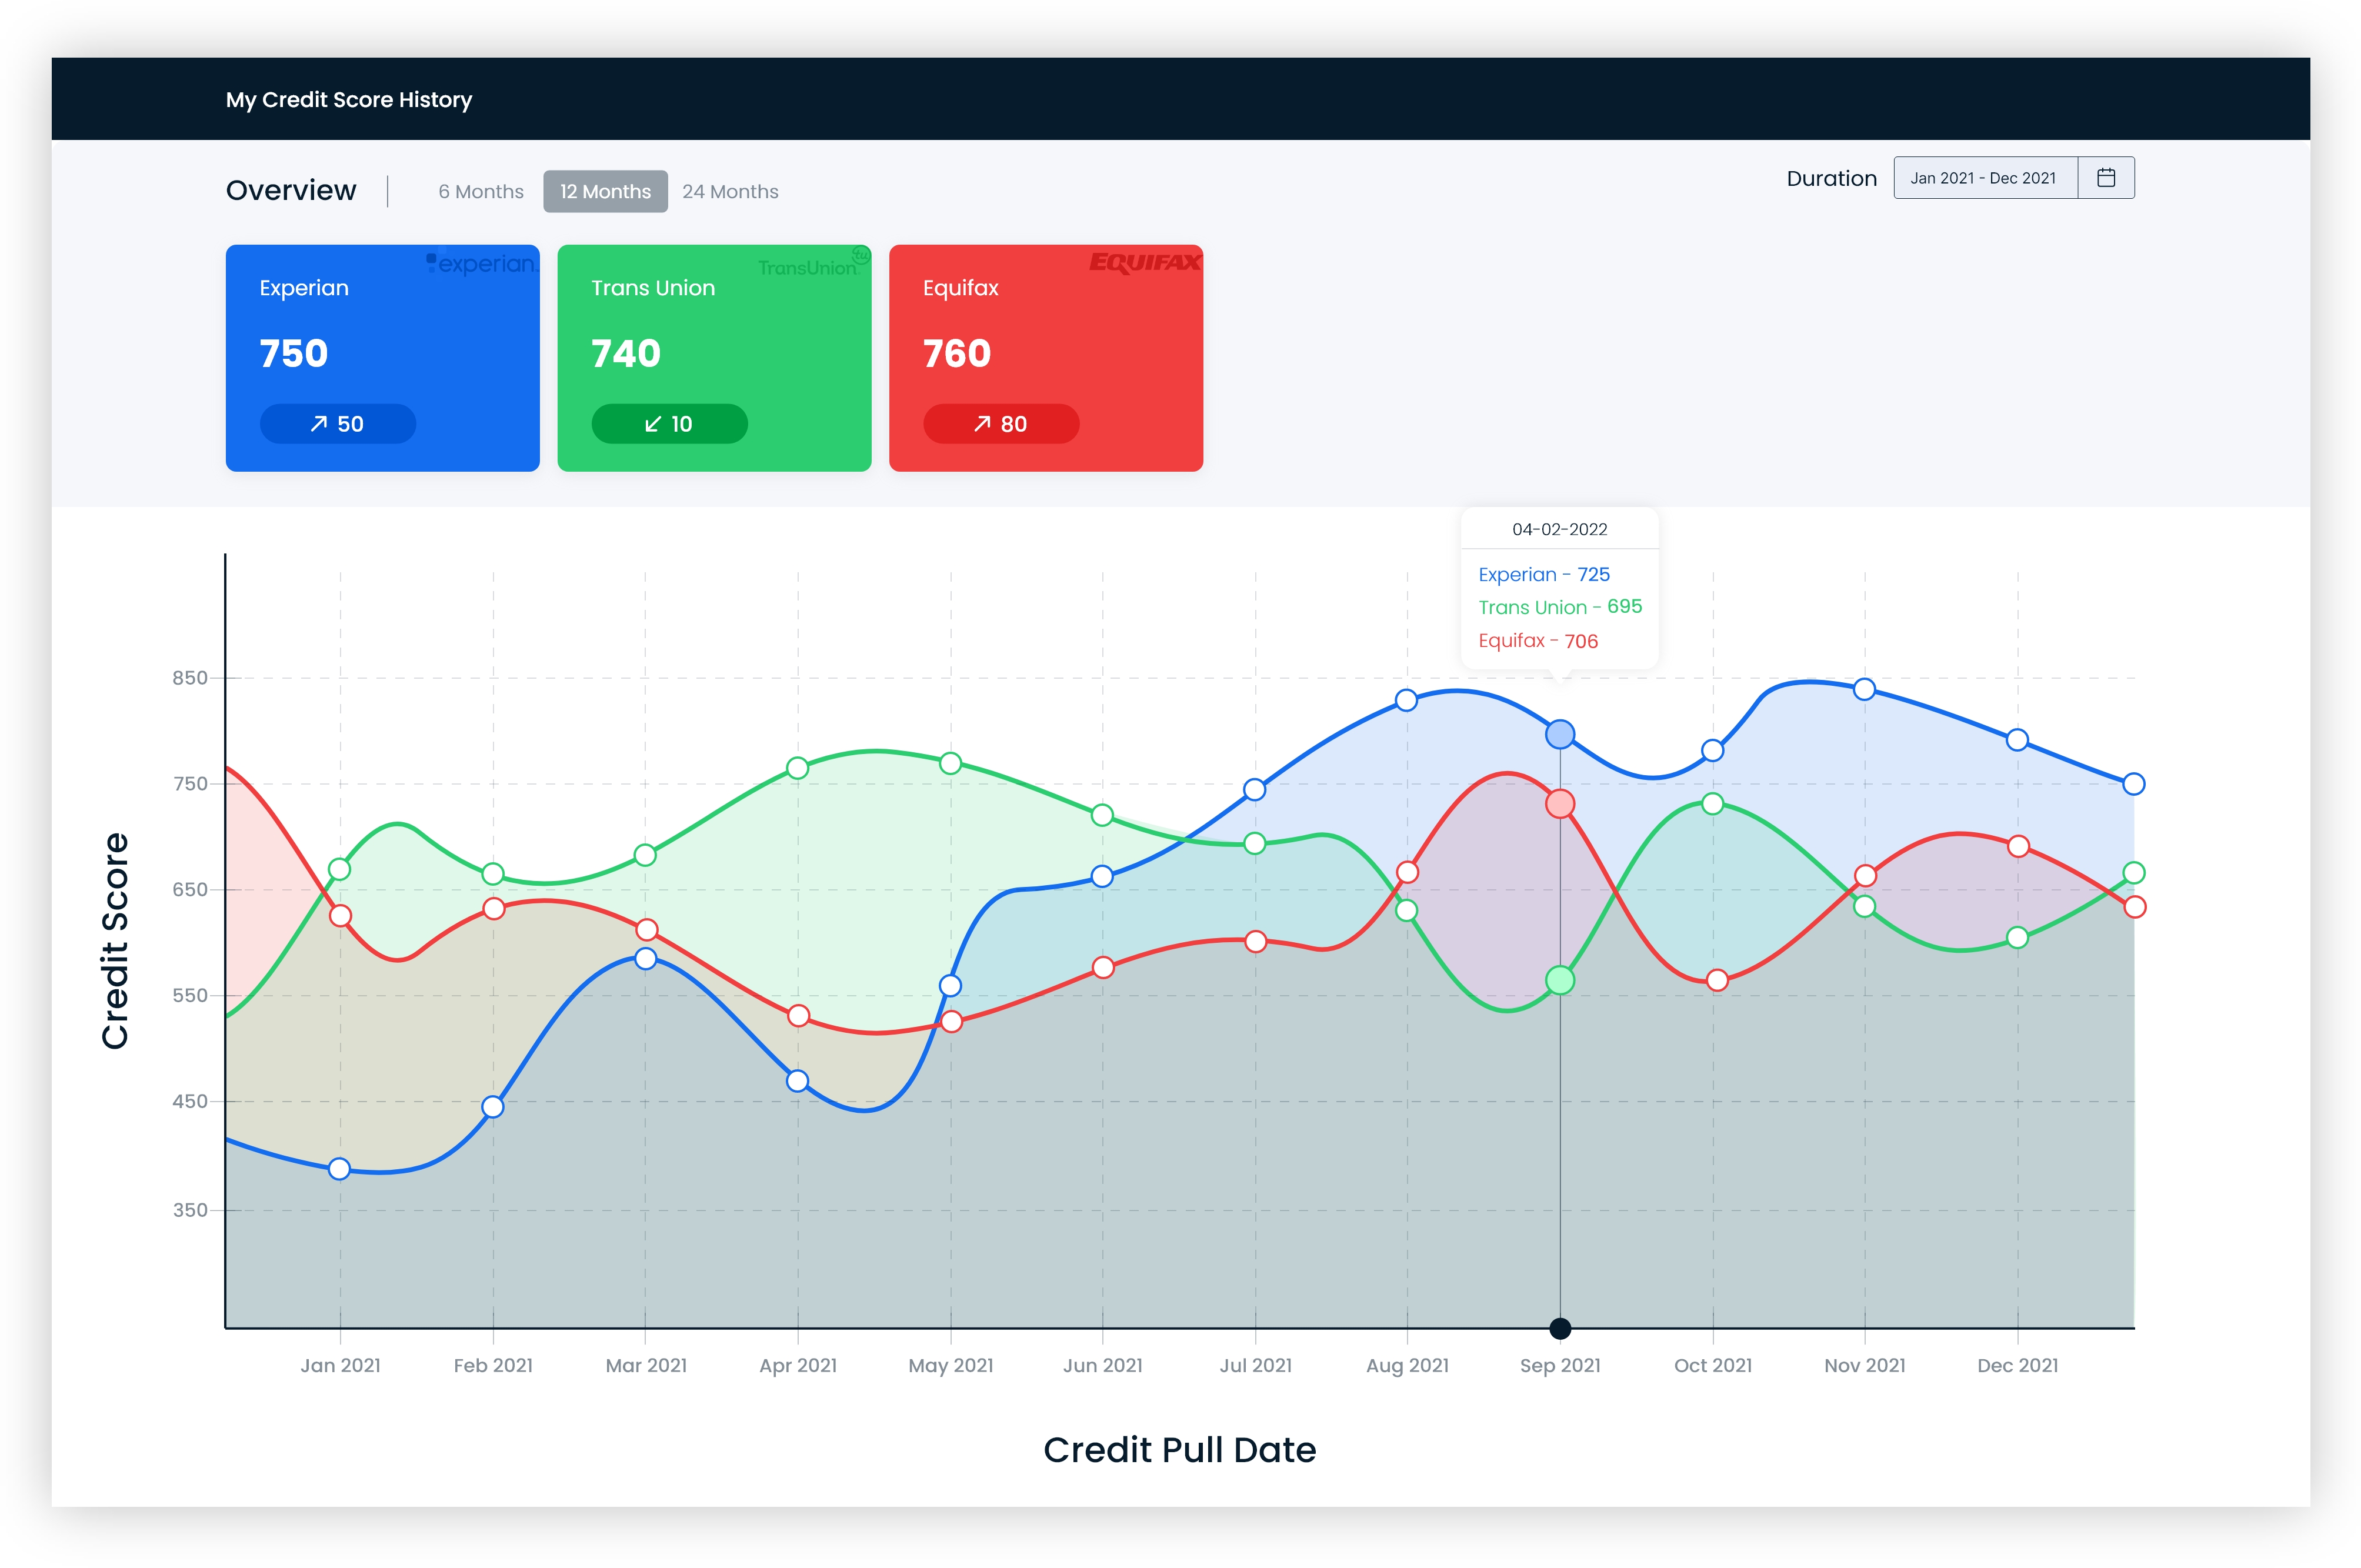The height and width of the screenshot is (1568, 2361).
Task: Click the up-arrow 80 badge on the Equifax card
Action: [x=1000, y=424]
